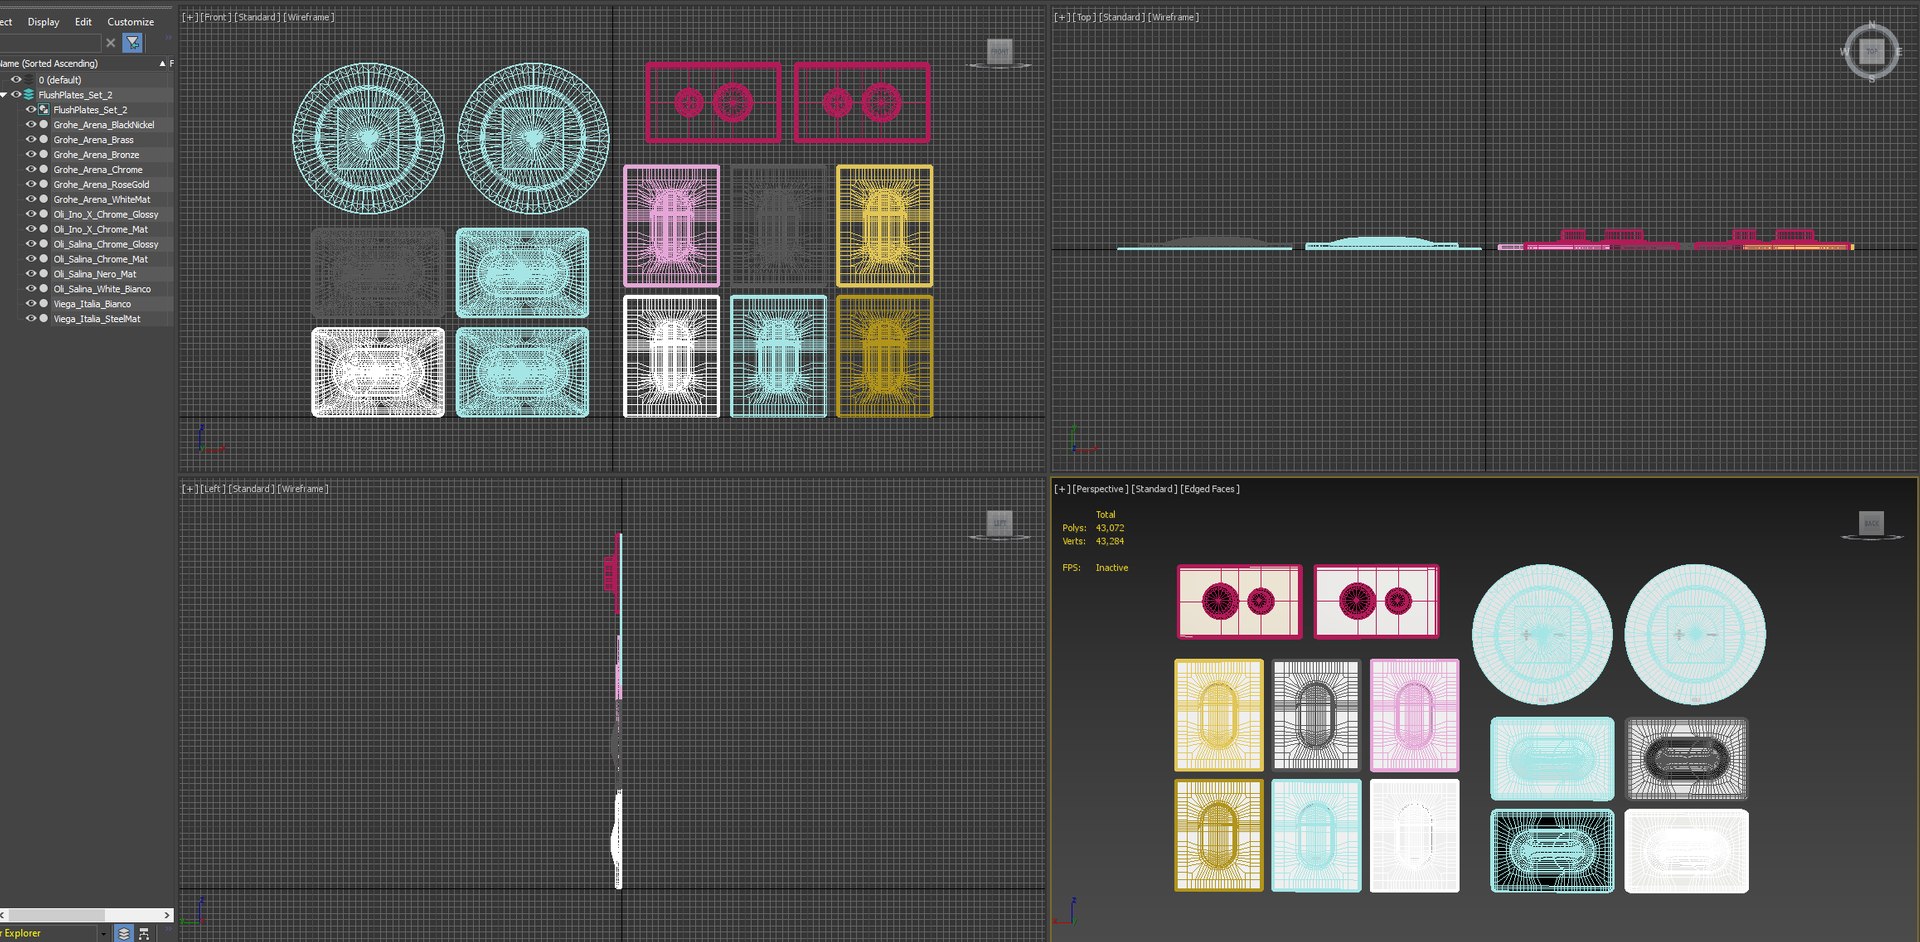Hide the 0 (default) layer

(x=16, y=80)
